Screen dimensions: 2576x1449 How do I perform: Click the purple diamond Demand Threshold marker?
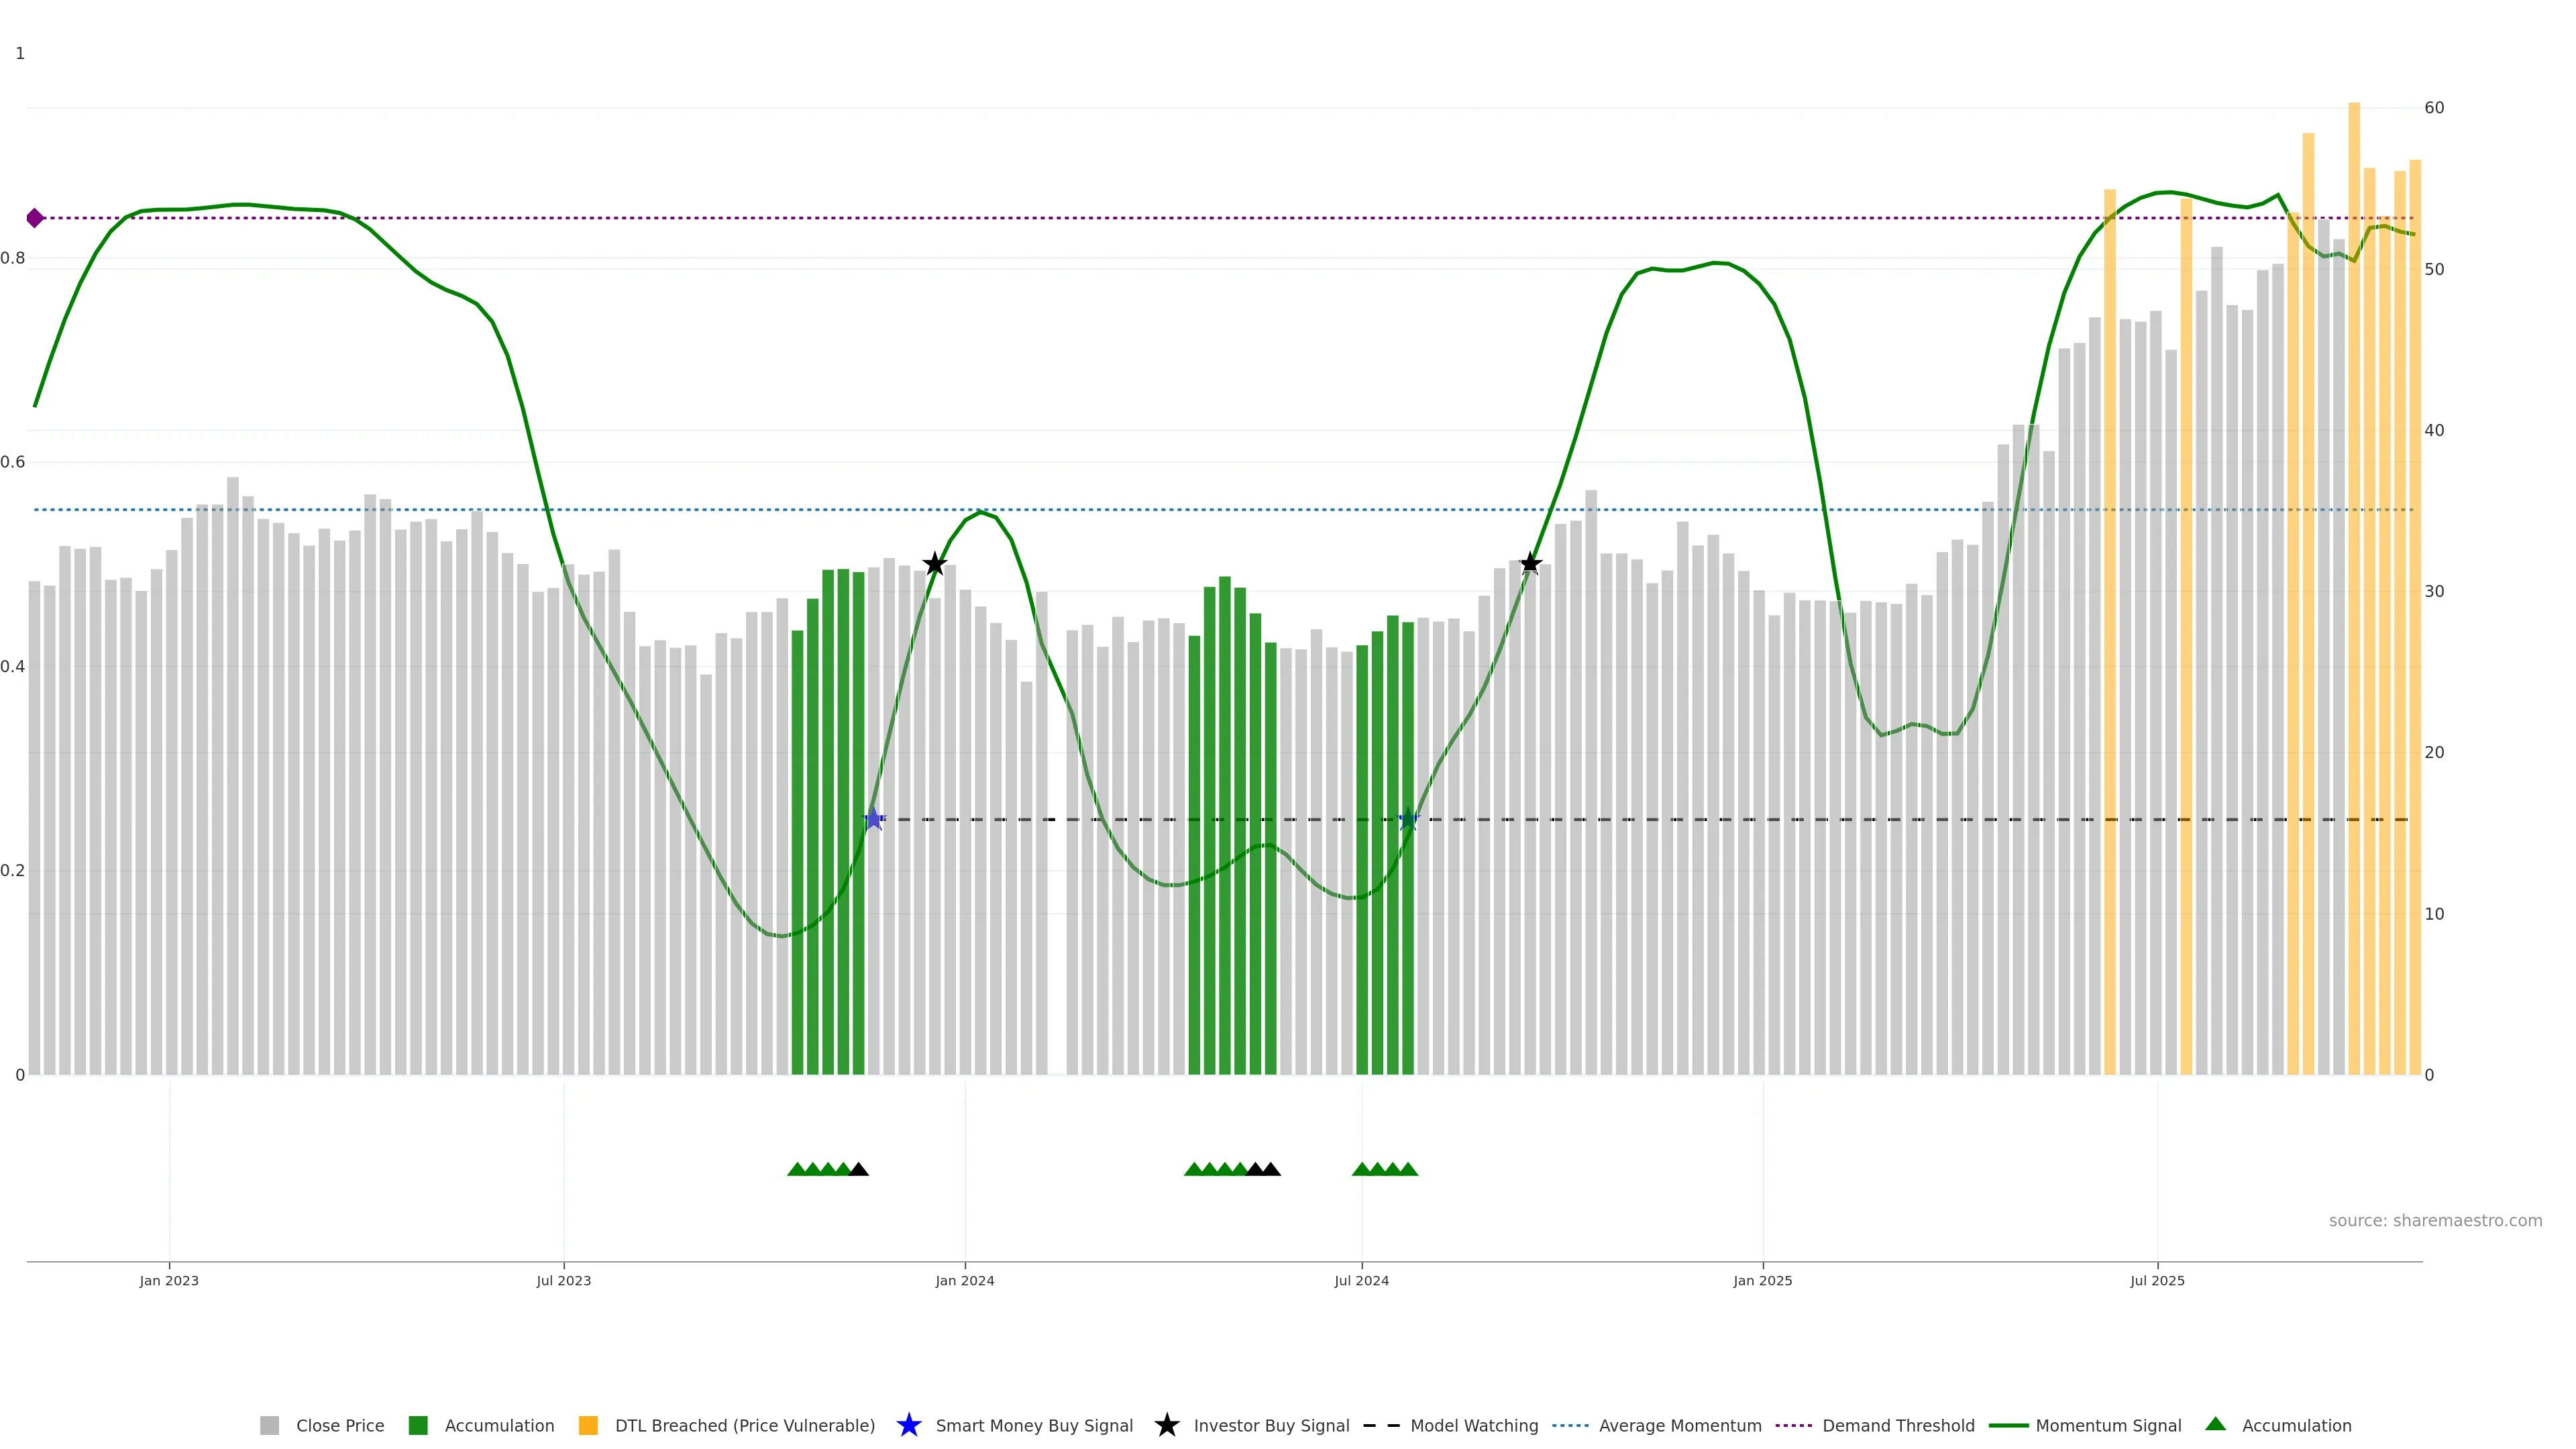click(x=35, y=218)
